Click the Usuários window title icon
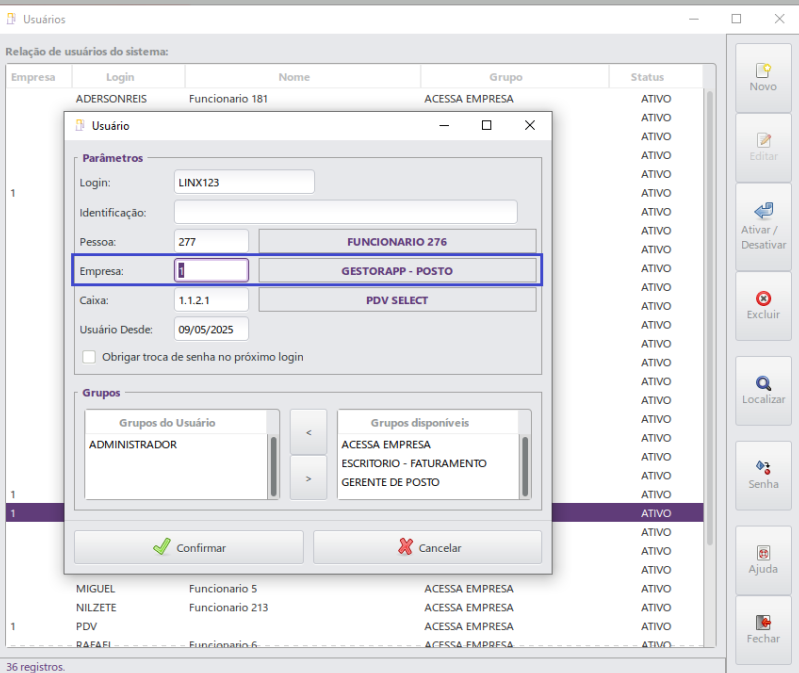This screenshot has height=673, width=799. [11, 19]
